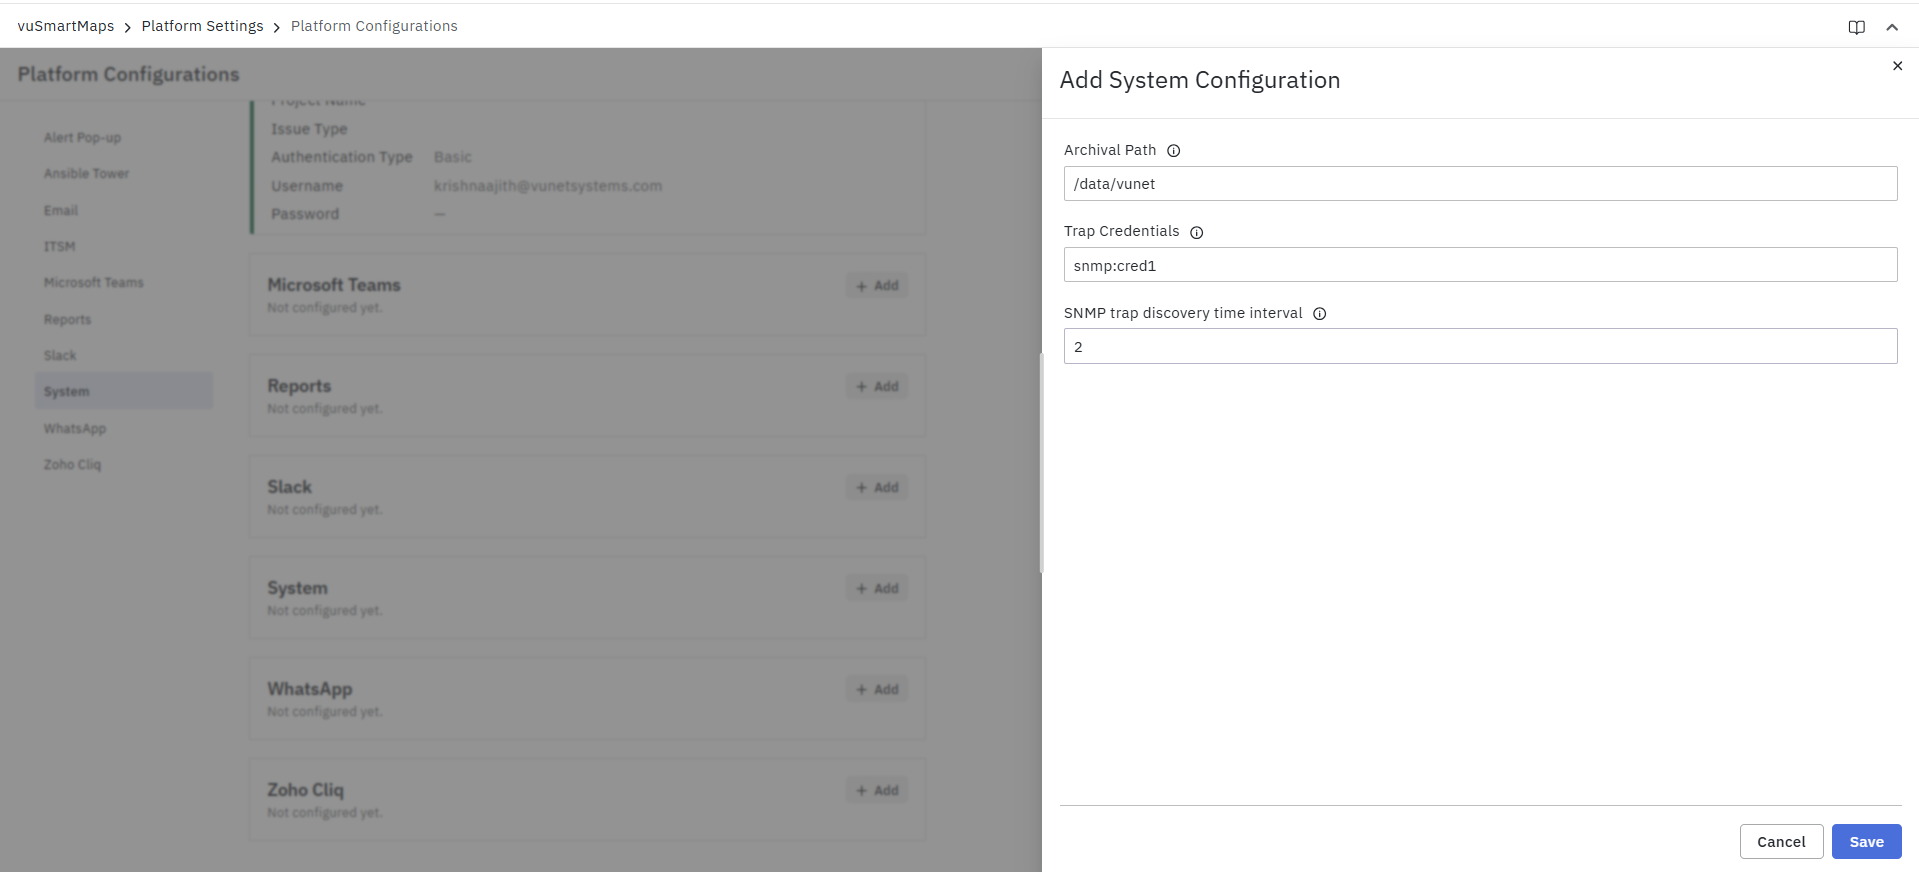Click into the Trap Credentials text field
The image size is (1919, 872).
click(x=1480, y=266)
